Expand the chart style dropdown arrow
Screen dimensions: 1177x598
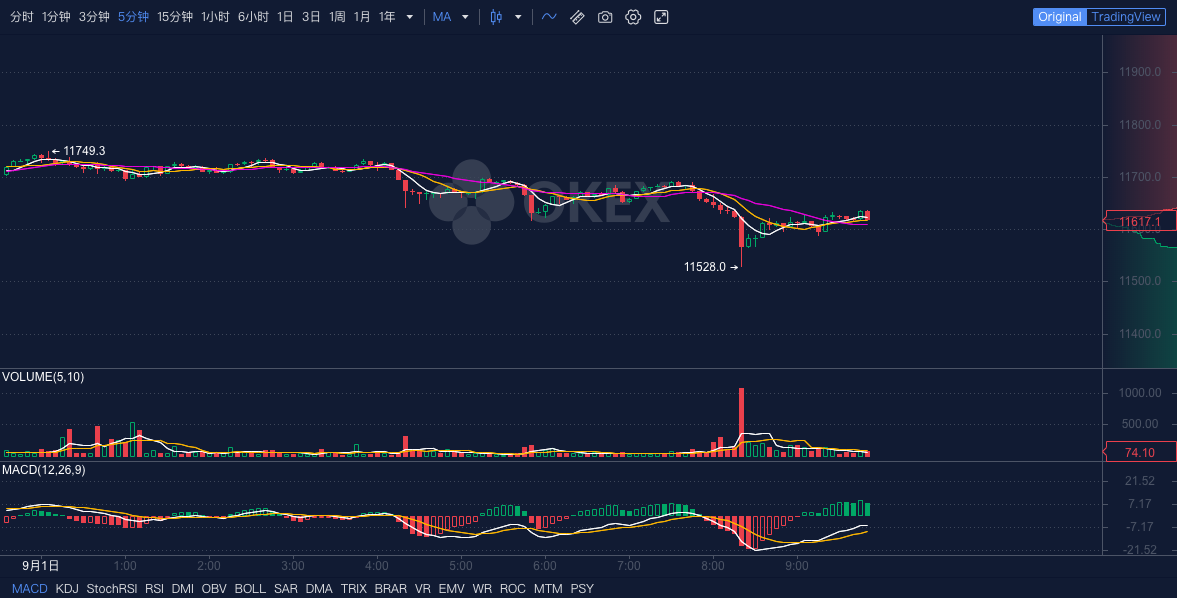click(x=518, y=17)
